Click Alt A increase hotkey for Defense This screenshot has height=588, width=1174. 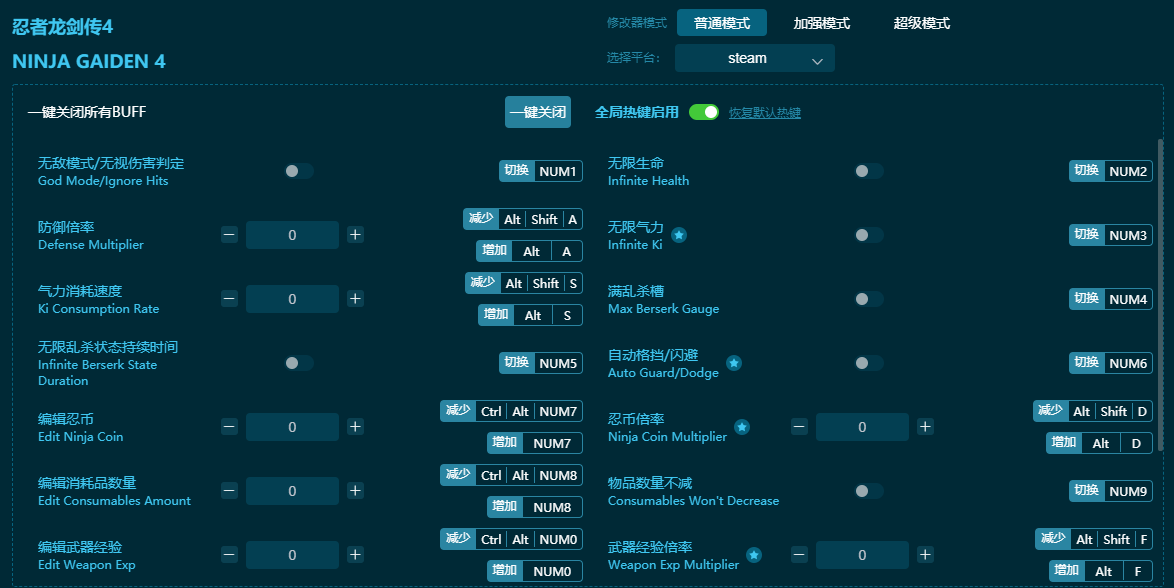click(x=529, y=252)
